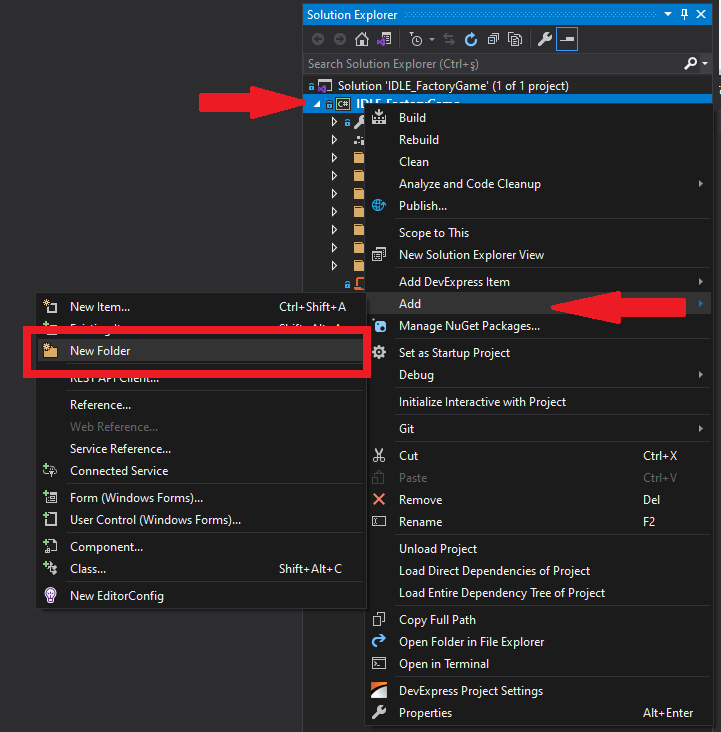The image size is (721, 732).
Task: Click Open Folder in File Explorer
Action: coord(471,642)
